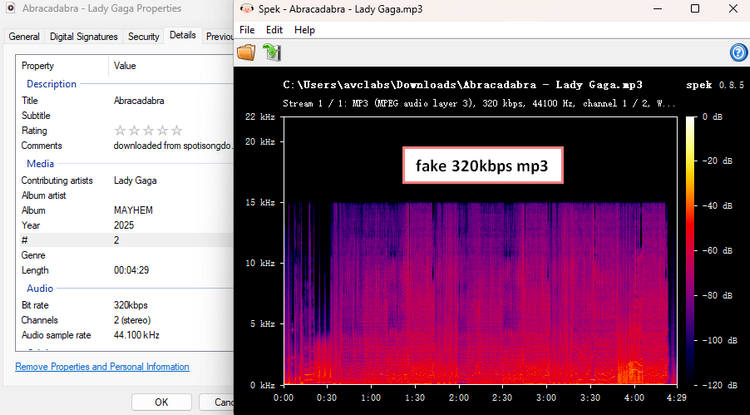Set the rating to three stars
This screenshot has width=750, height=415.
point(148,131)
